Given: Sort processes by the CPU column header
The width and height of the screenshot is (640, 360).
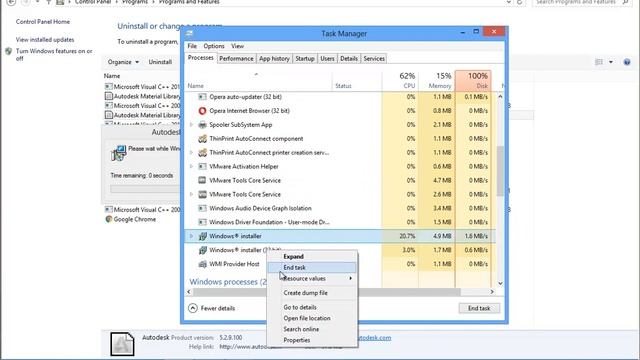Looking at the screenshot, I should 399,80.
